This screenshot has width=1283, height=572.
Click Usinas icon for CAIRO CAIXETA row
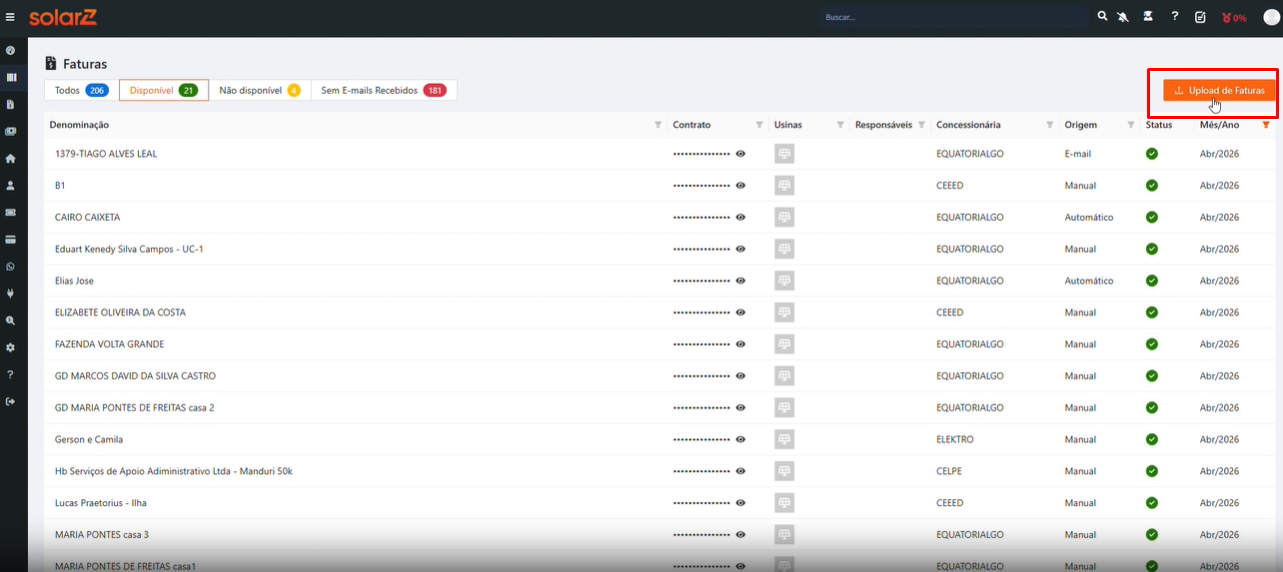click(x=784, y=217)
